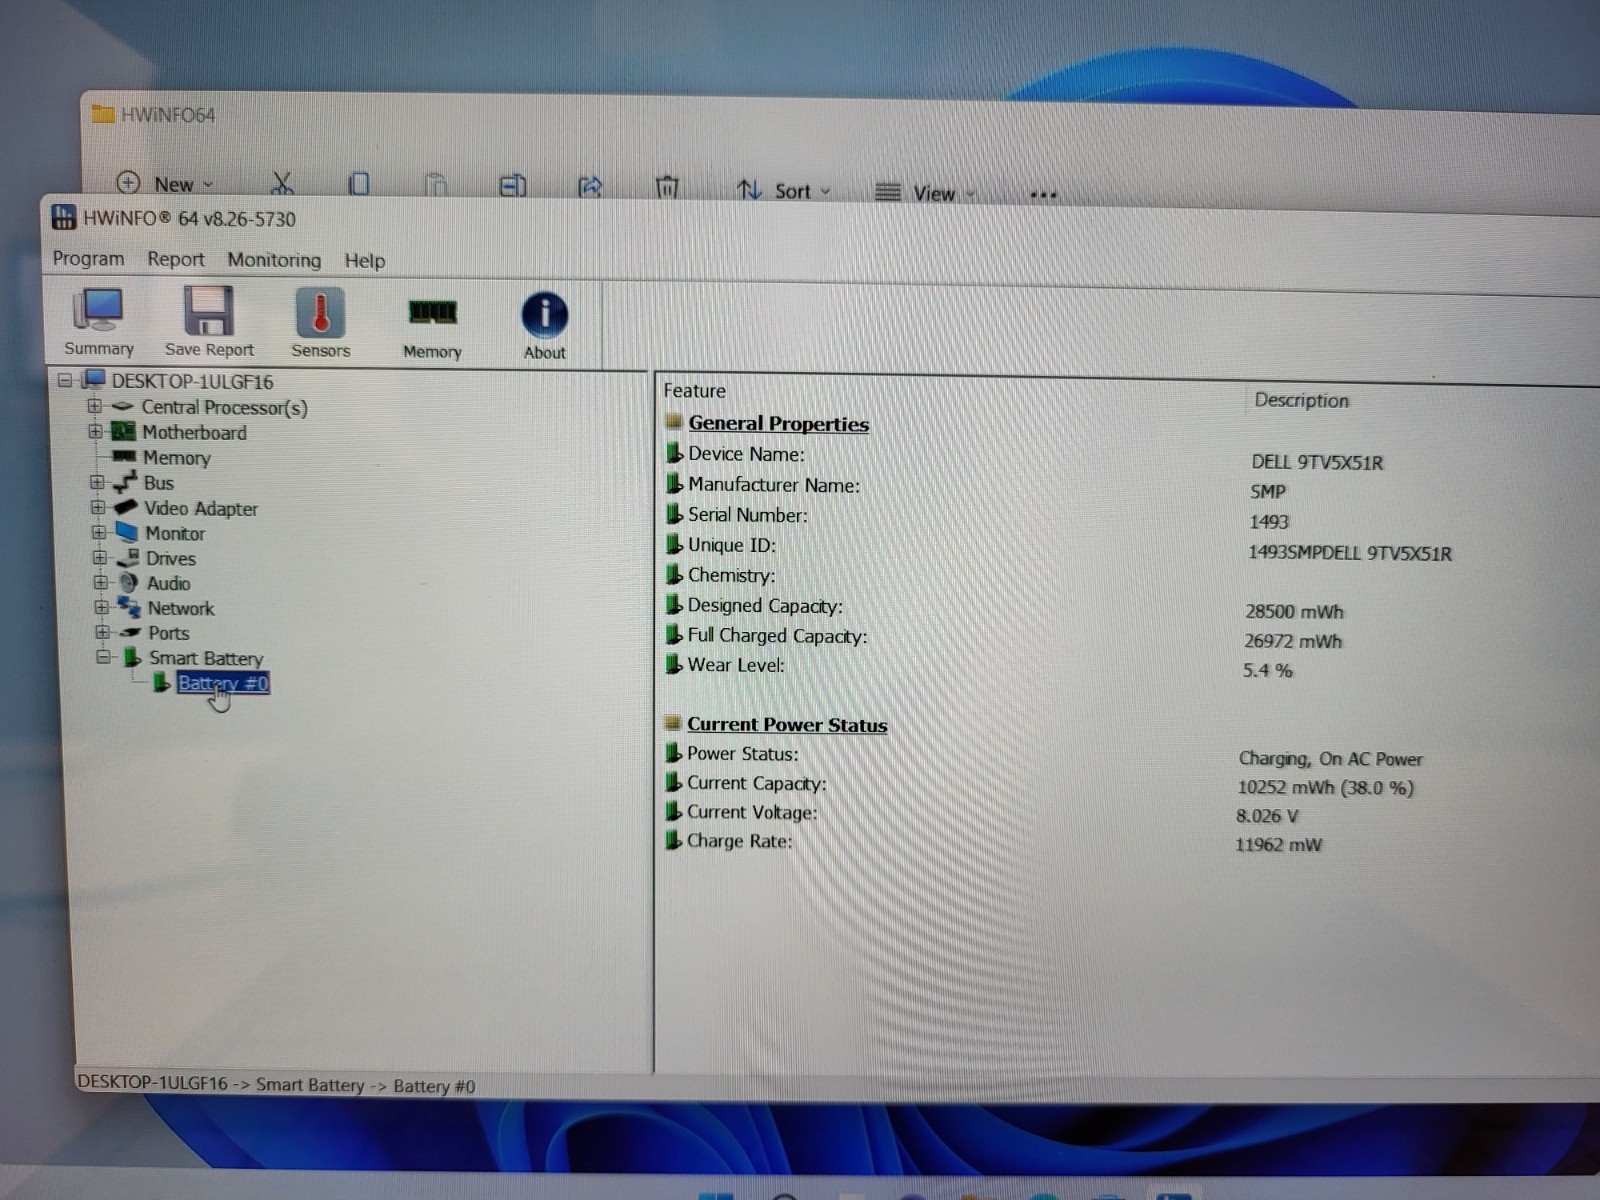
Task: Click the HWiNFO64 folder icon in Explorer title
Action: tap(102, 114)
